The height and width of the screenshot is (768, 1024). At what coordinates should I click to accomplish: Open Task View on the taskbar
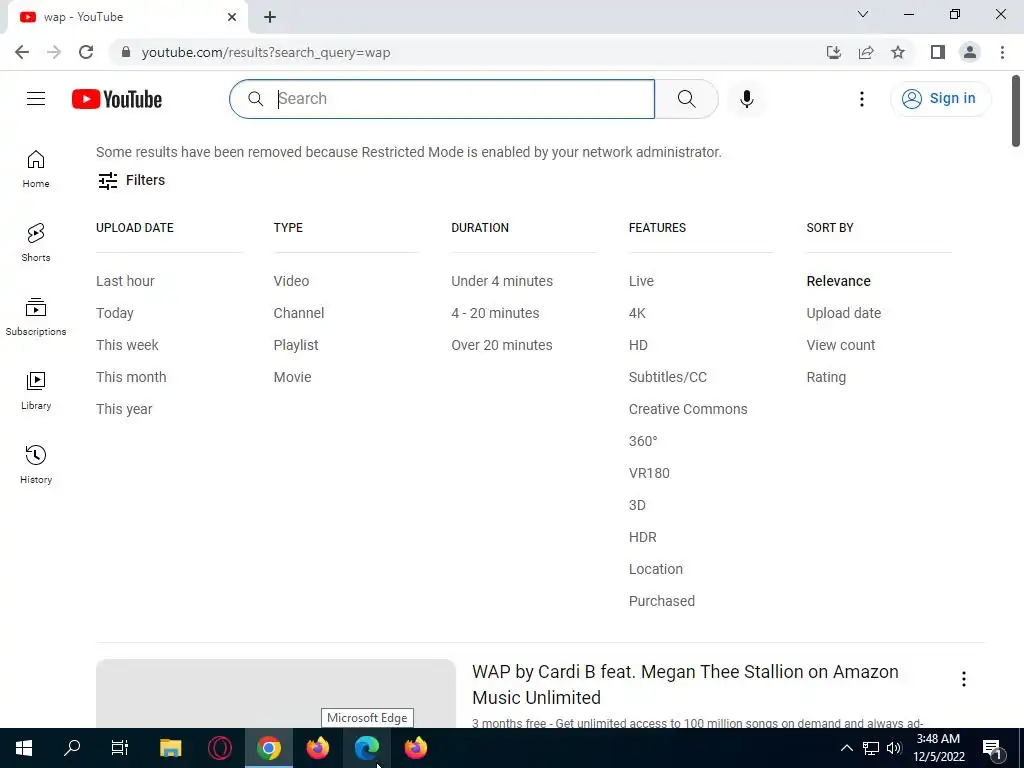coord(120,748)
